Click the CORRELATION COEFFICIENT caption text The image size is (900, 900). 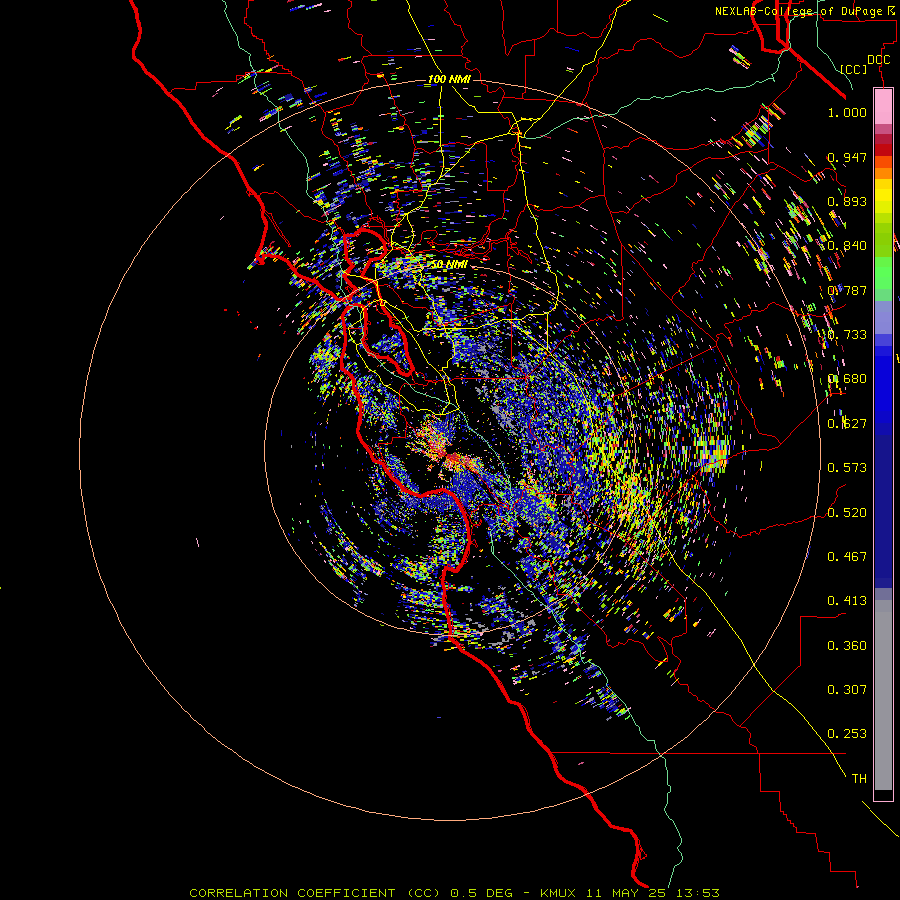[296, 893]
